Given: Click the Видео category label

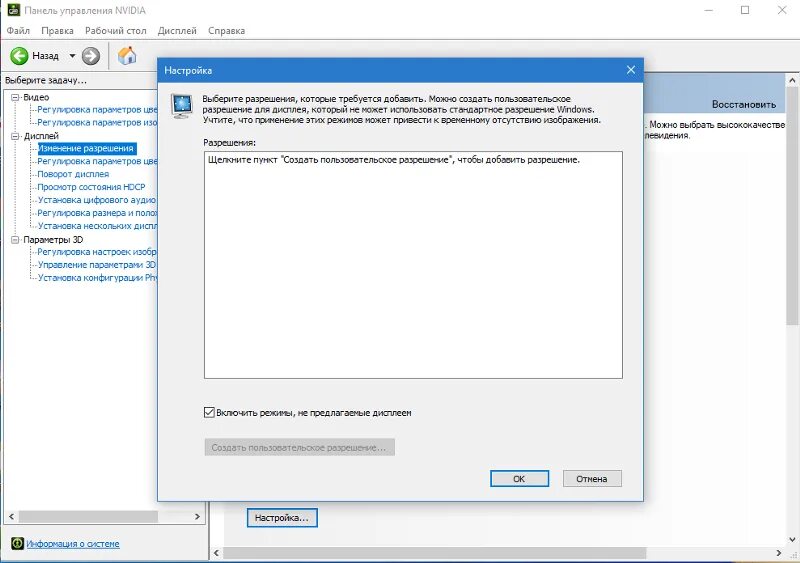Looking at the screenshot, I should coord(36,97).
